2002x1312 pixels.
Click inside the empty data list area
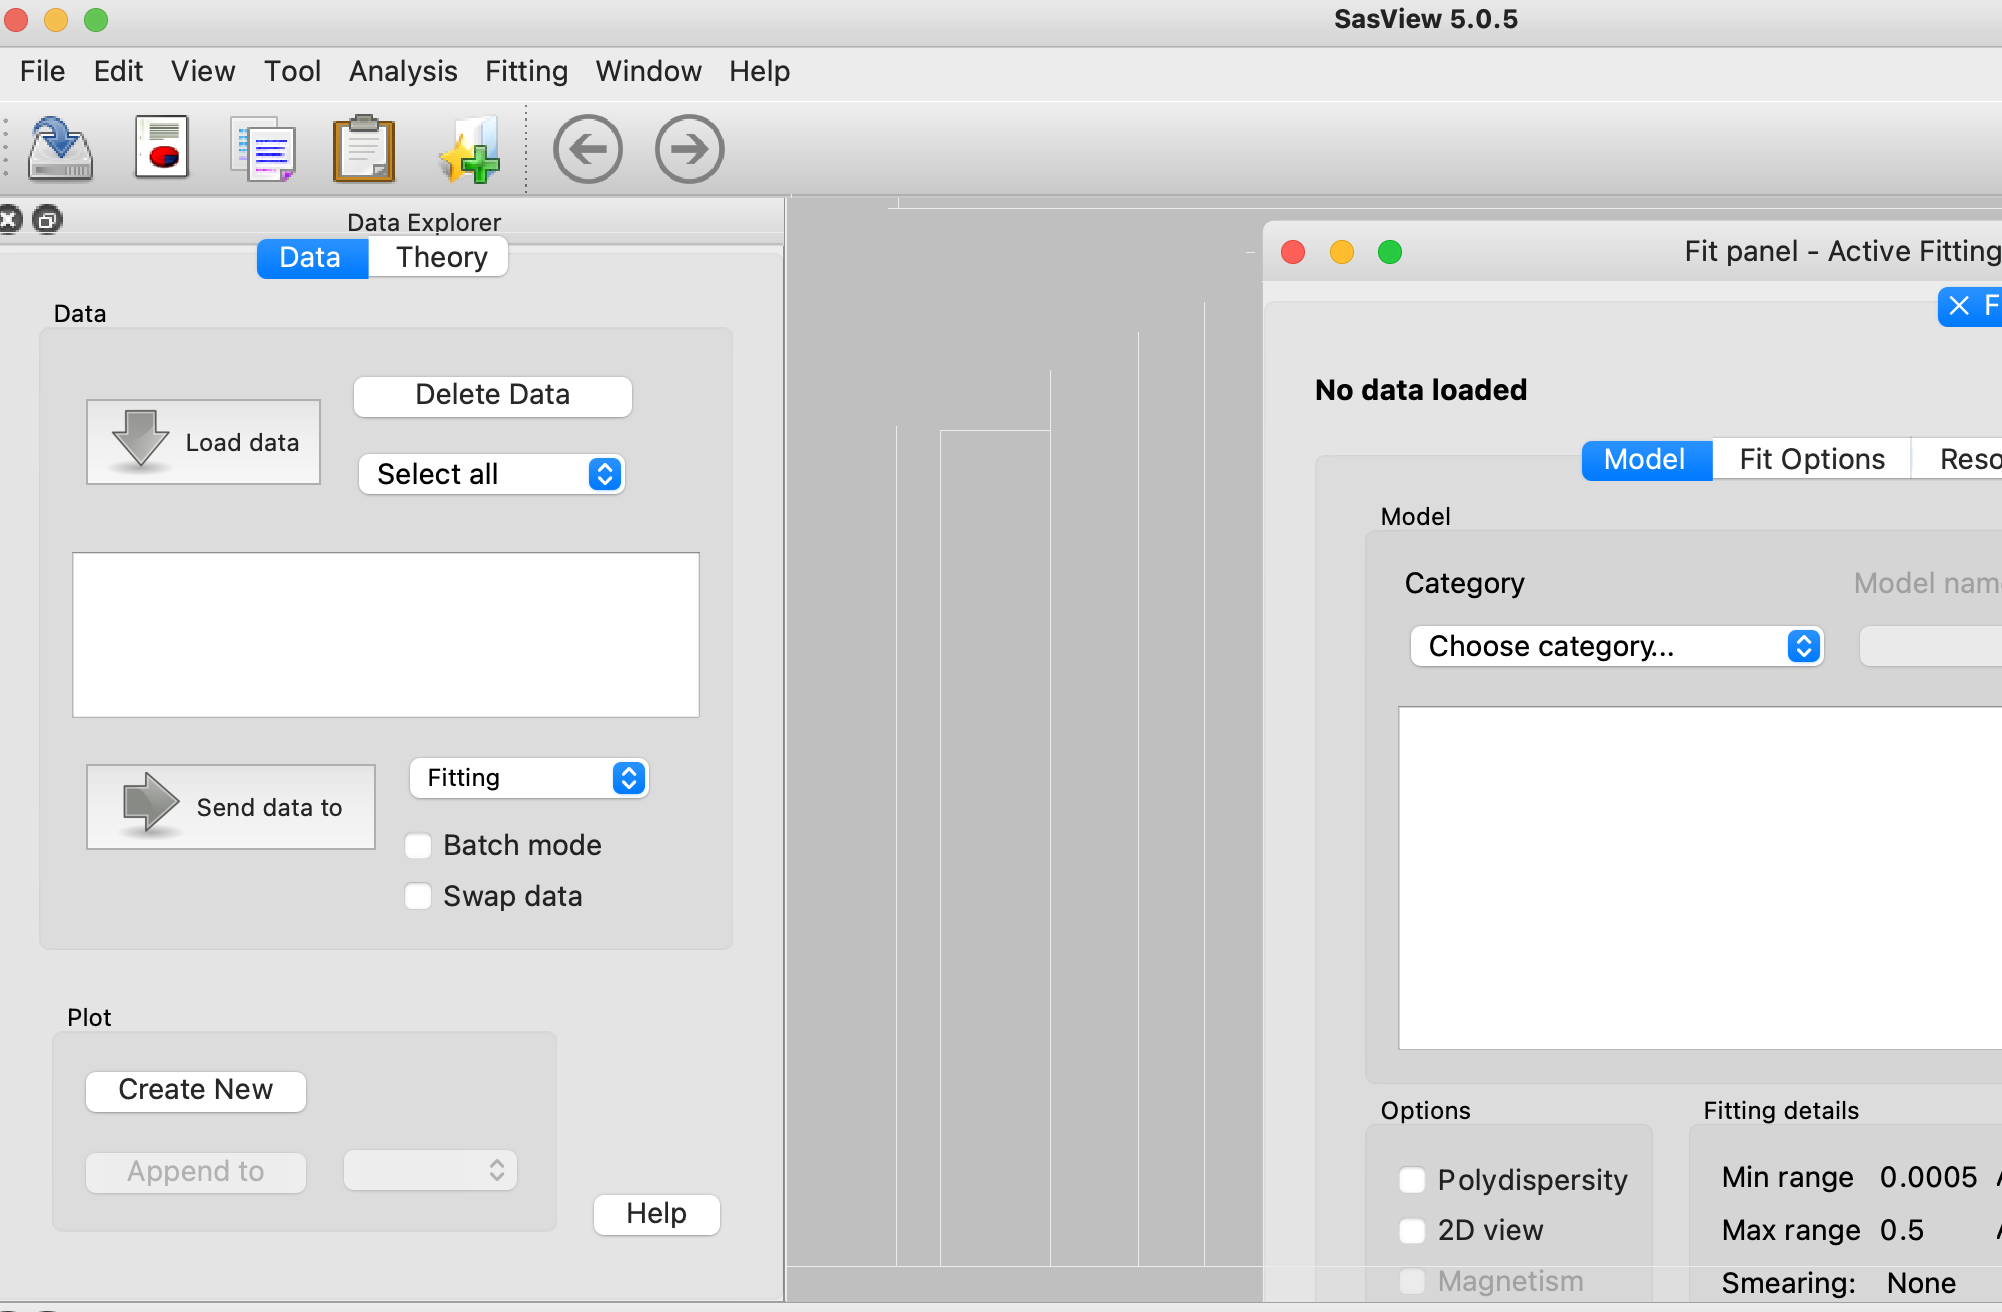[385, 634]
